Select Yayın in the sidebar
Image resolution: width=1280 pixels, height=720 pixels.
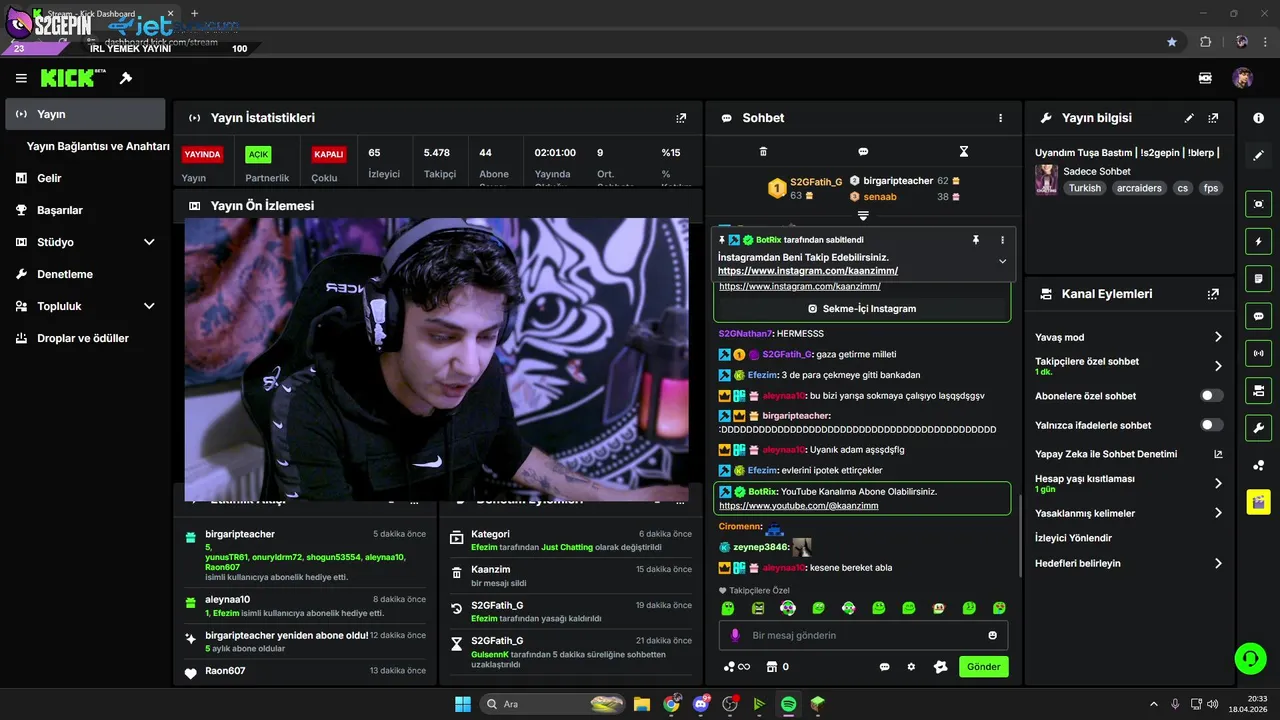85,114
